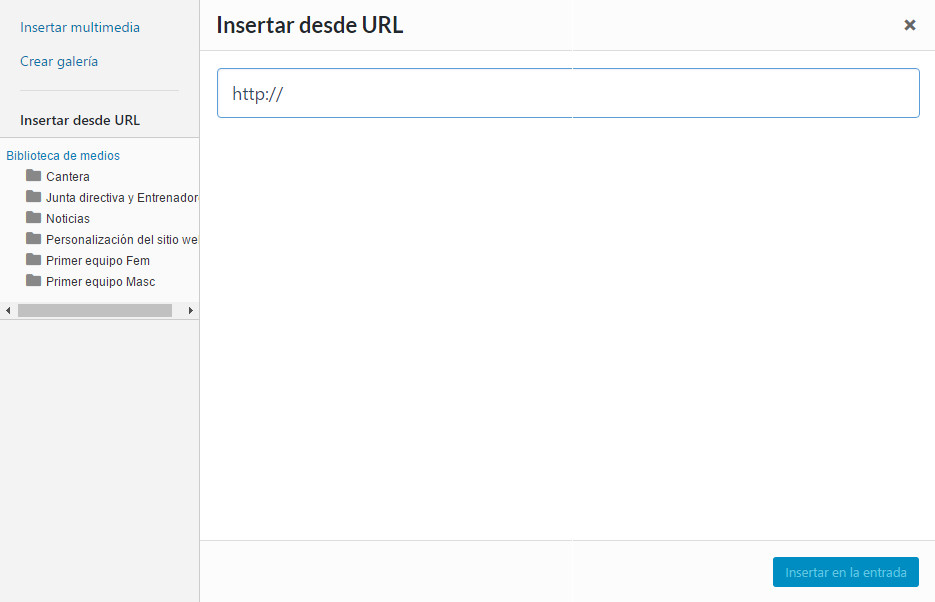Image resolution: width=935 pixels, height=602 pixels.
Task: Open the Biblioteca de medios link
Action: (63, 156)
